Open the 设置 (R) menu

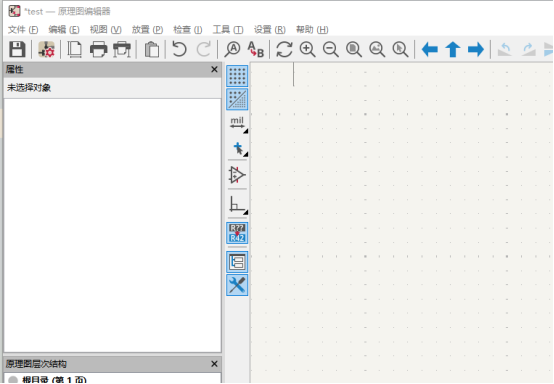tap(270, 30)
